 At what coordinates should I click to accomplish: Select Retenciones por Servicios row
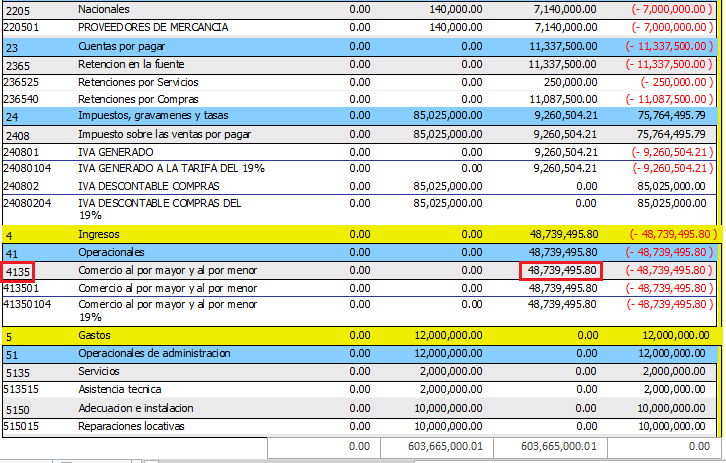point(359,82)
